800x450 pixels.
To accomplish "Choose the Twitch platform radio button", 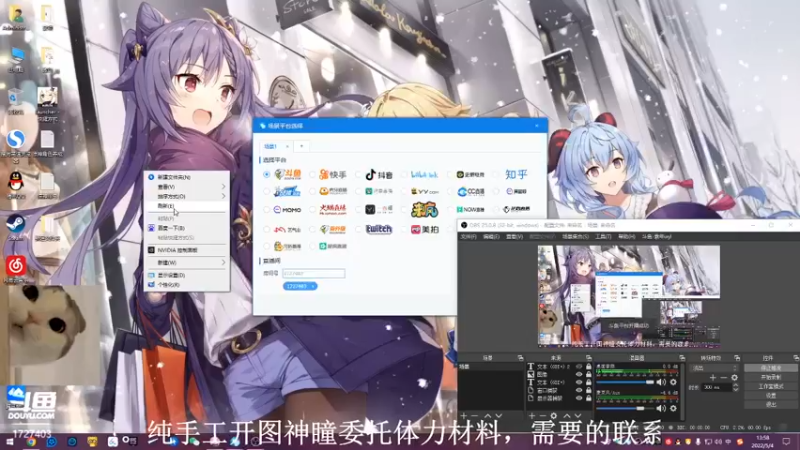I will [358, 230].
